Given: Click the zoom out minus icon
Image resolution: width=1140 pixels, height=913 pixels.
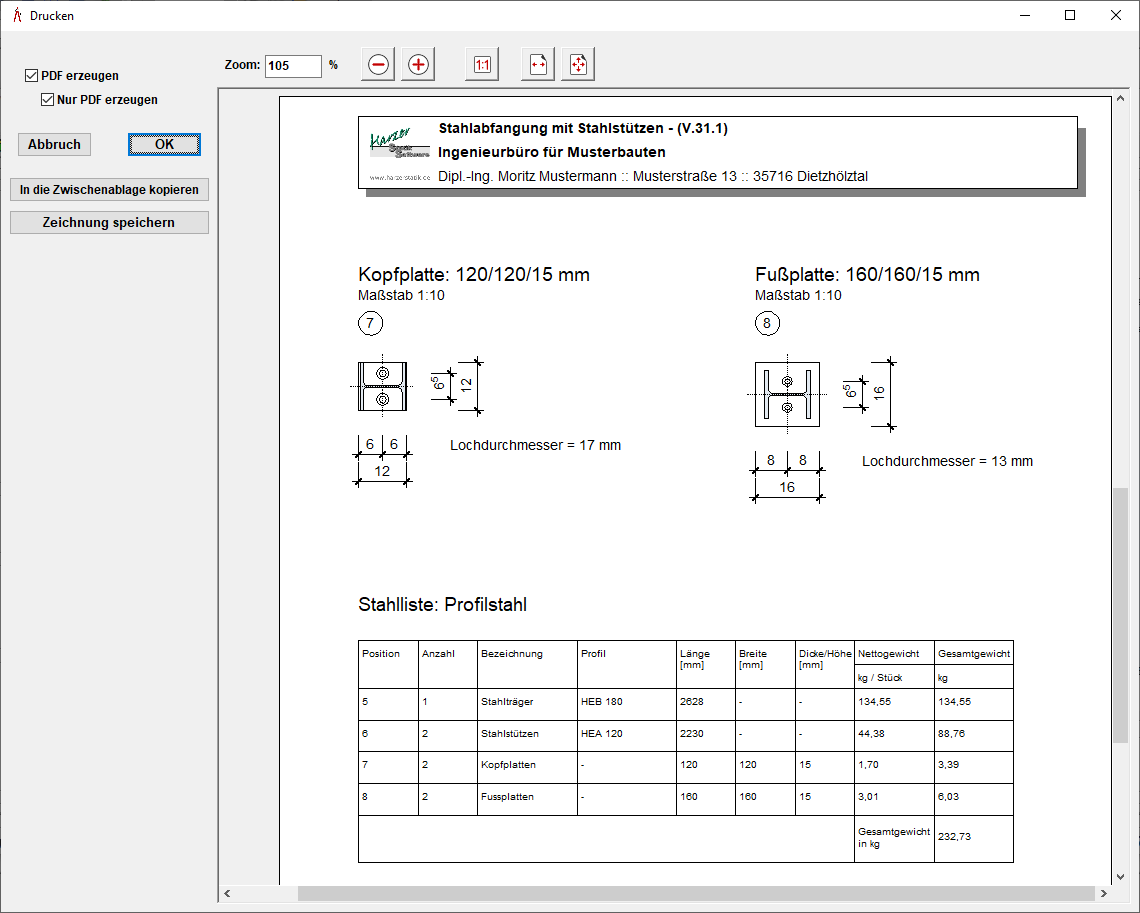Looking at the screenshot, I should point(378,65).
